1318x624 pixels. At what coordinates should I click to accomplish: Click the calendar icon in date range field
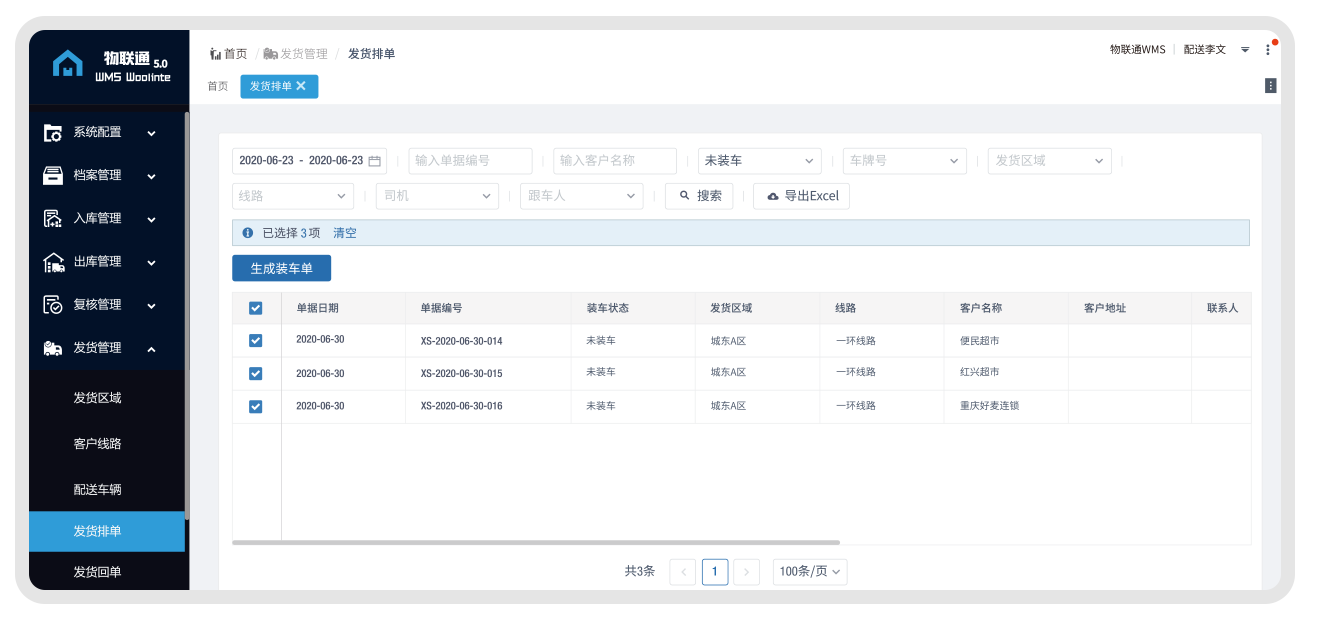(375, 161)
